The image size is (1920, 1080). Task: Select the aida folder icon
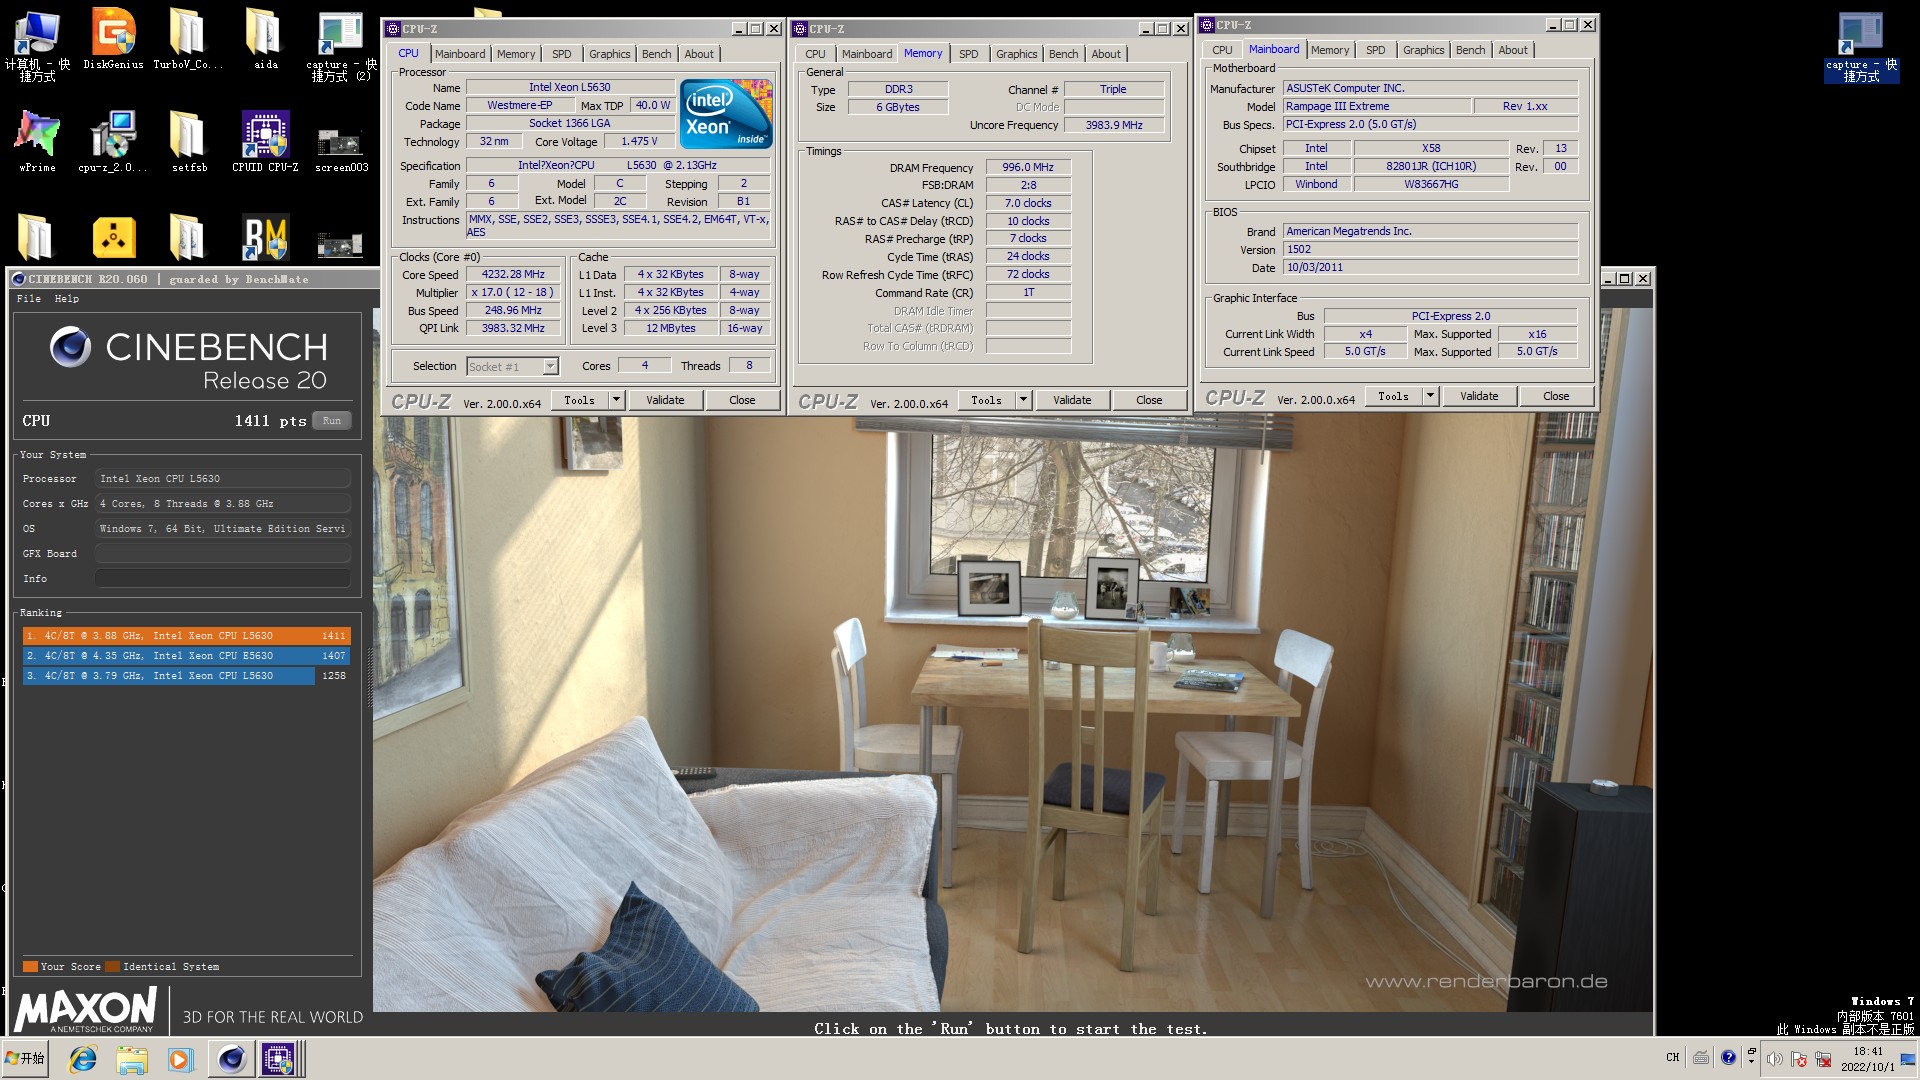tap(265, 38)
